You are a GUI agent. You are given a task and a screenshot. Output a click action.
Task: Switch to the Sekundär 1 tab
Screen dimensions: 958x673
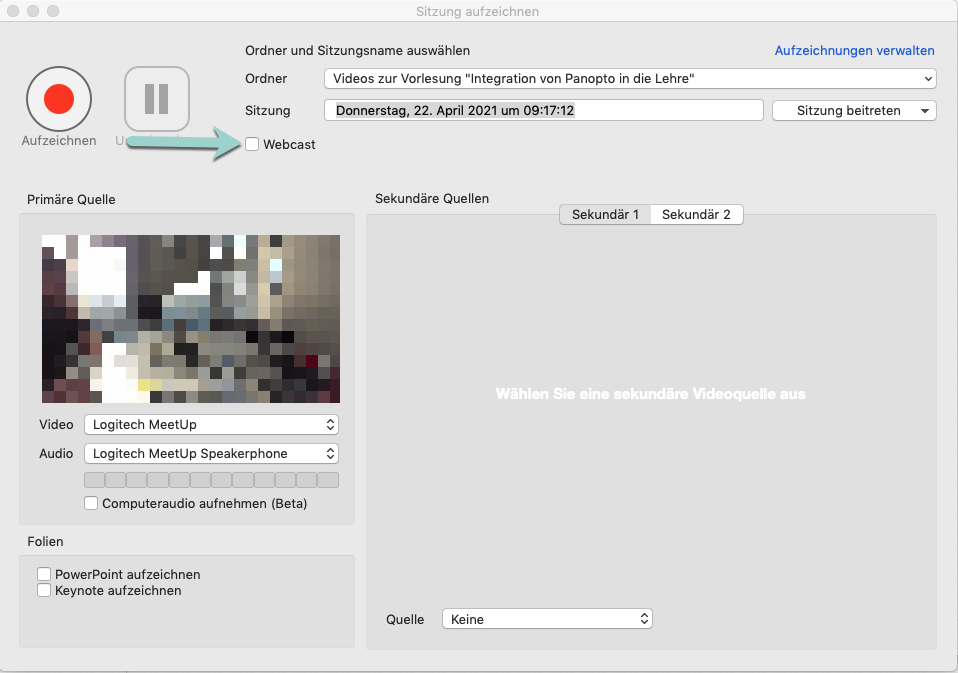605,215
